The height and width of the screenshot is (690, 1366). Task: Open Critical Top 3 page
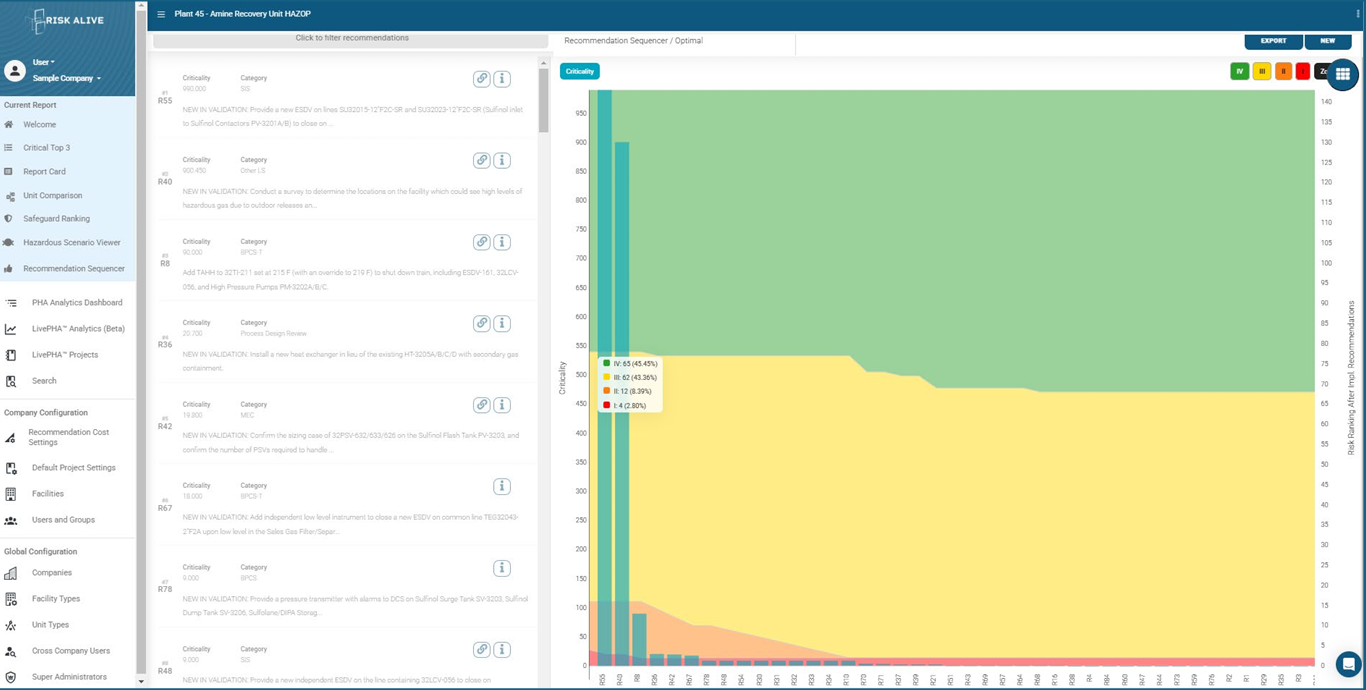click(x=47, y=148)
